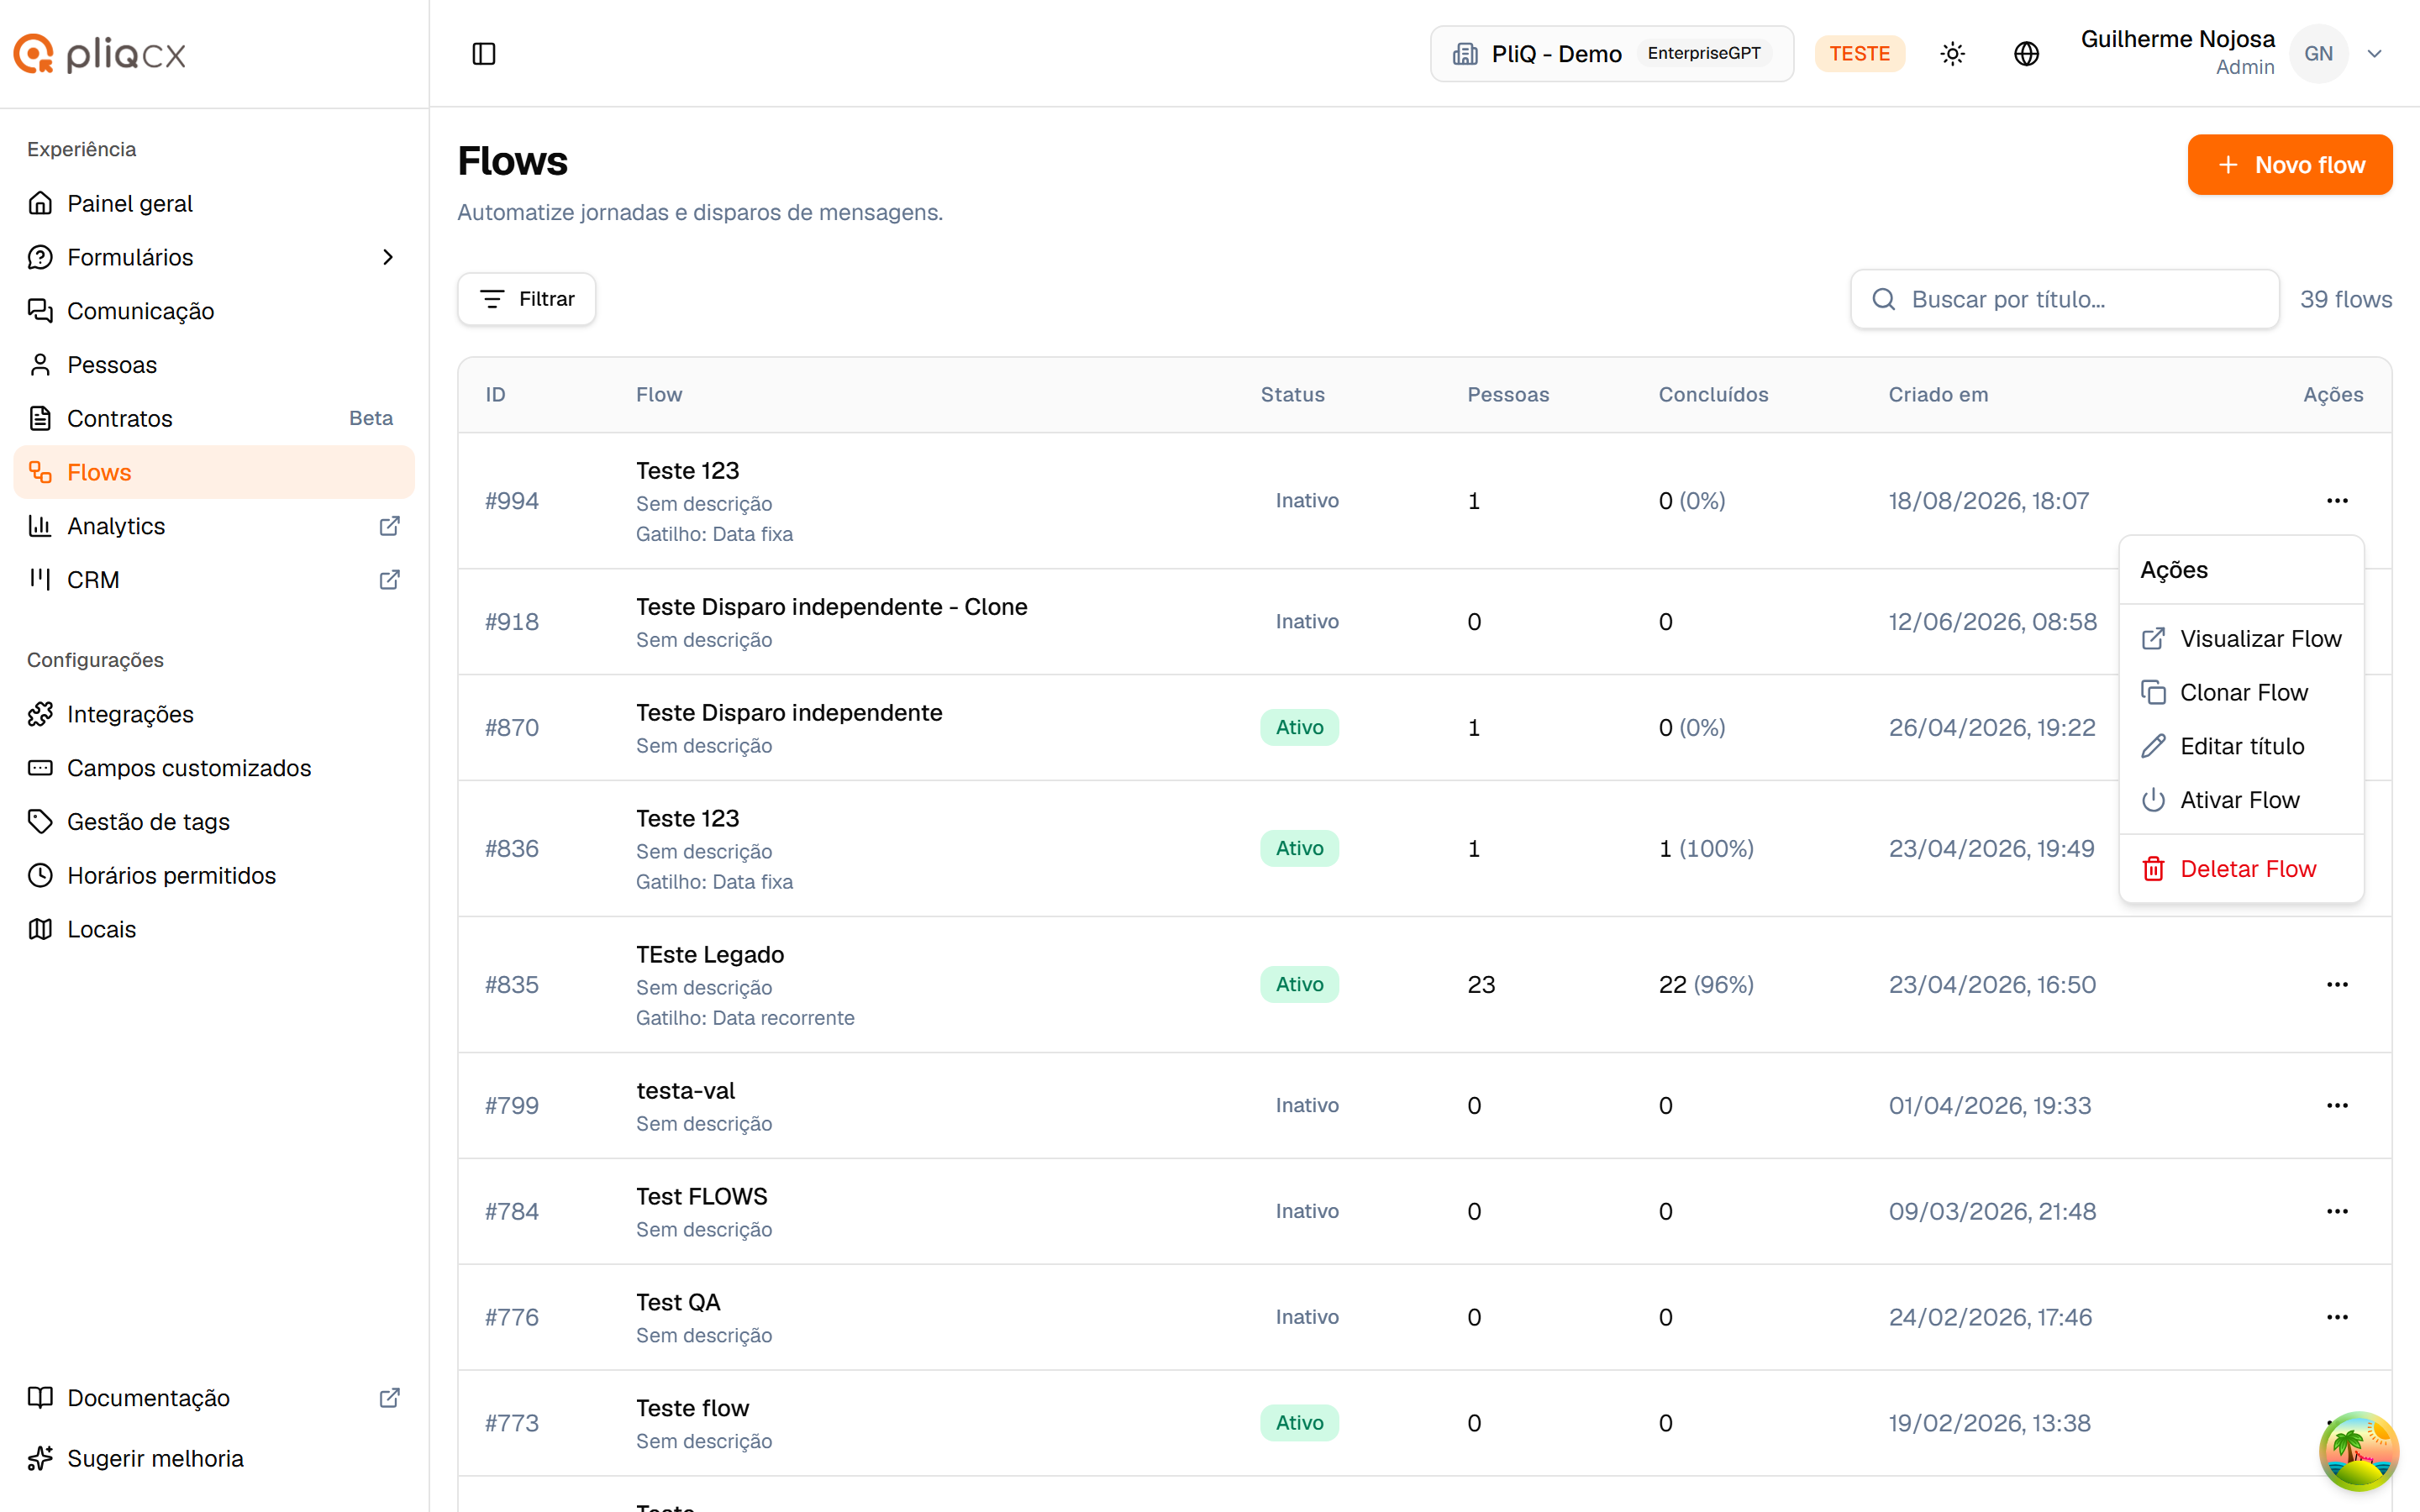Open actions menu for flow #994
The height and width of the screenshot is (1512, 2420).
pyautogui.click(x=2337, y=500)
